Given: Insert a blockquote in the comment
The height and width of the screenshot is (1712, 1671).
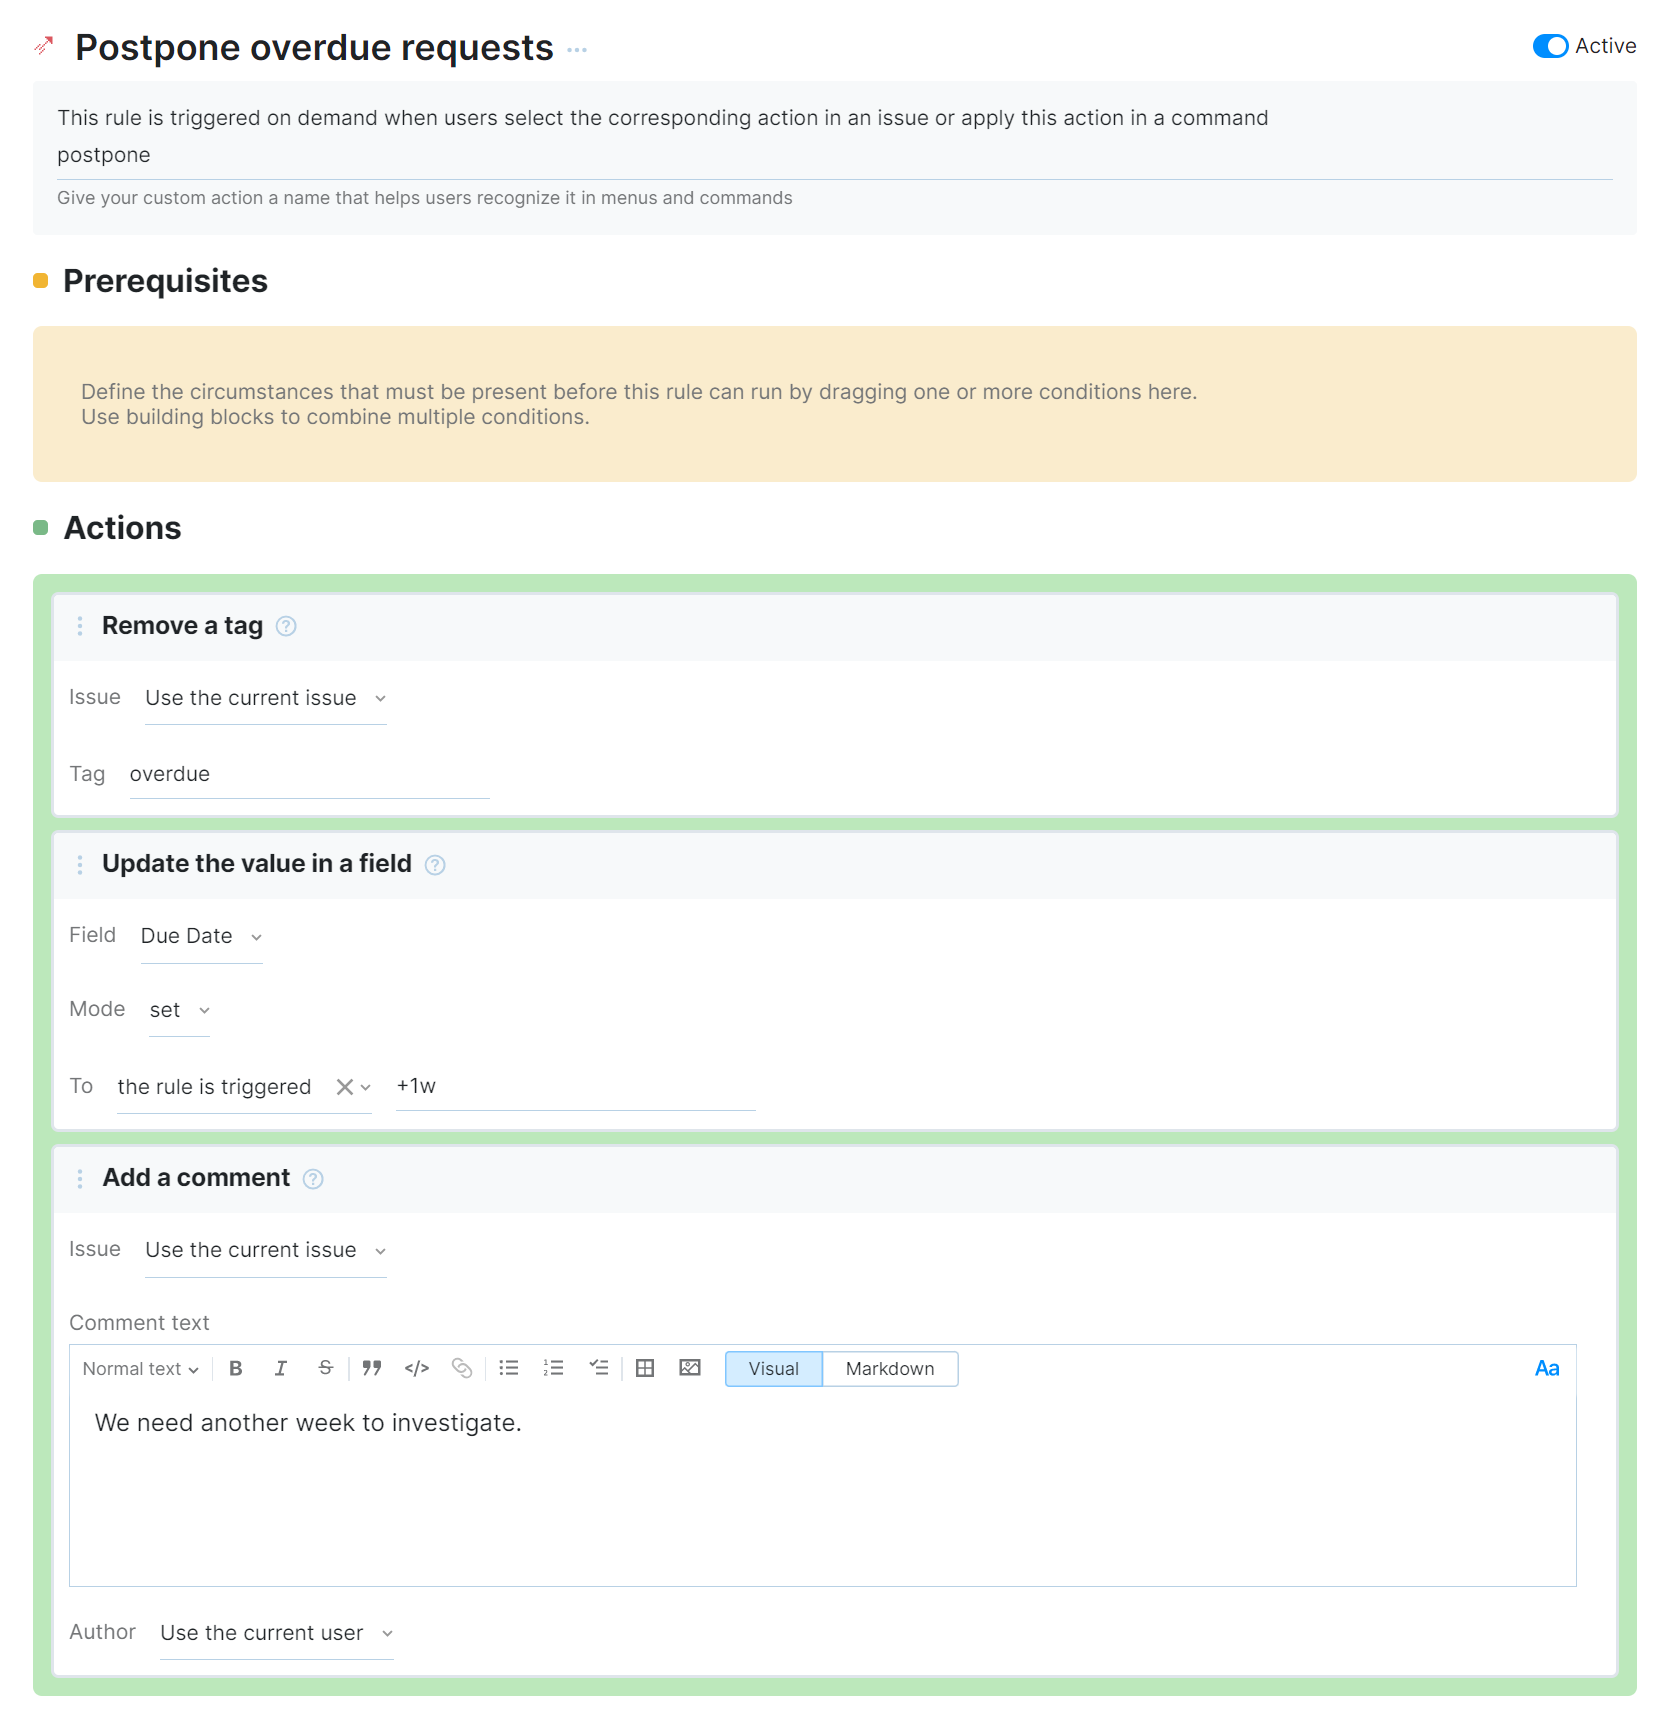Looking at the screenshot, I should point(371,1368).
